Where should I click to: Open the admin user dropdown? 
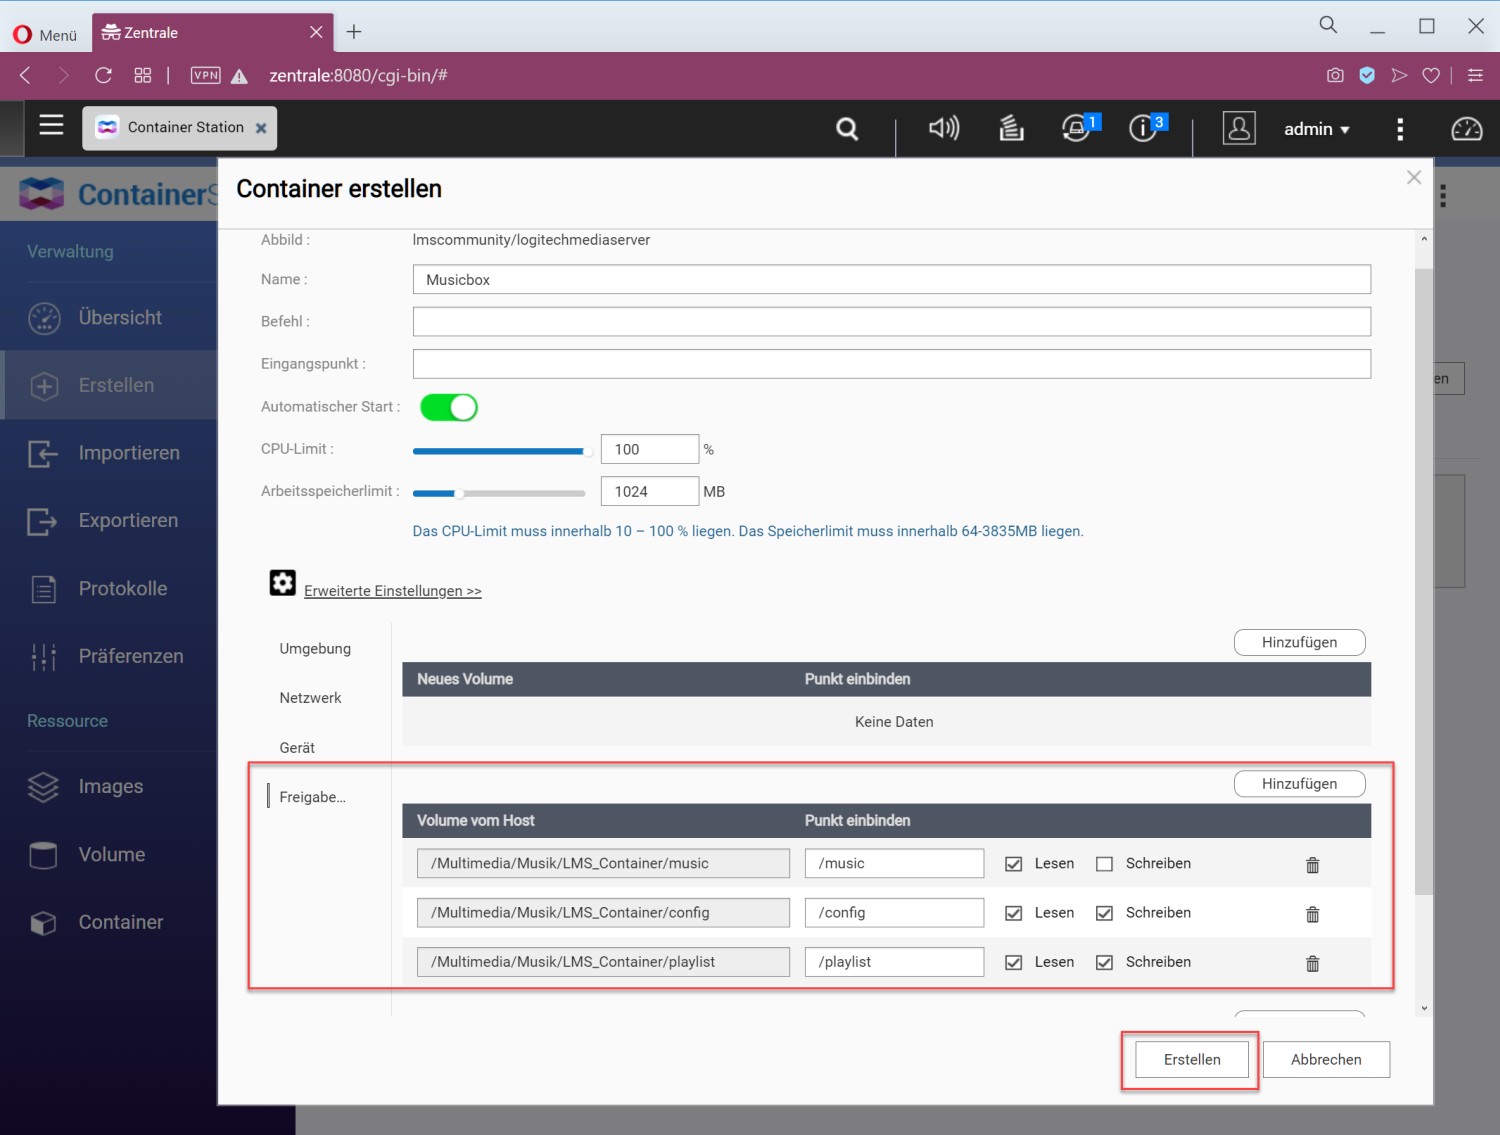tap(1316, 129)
